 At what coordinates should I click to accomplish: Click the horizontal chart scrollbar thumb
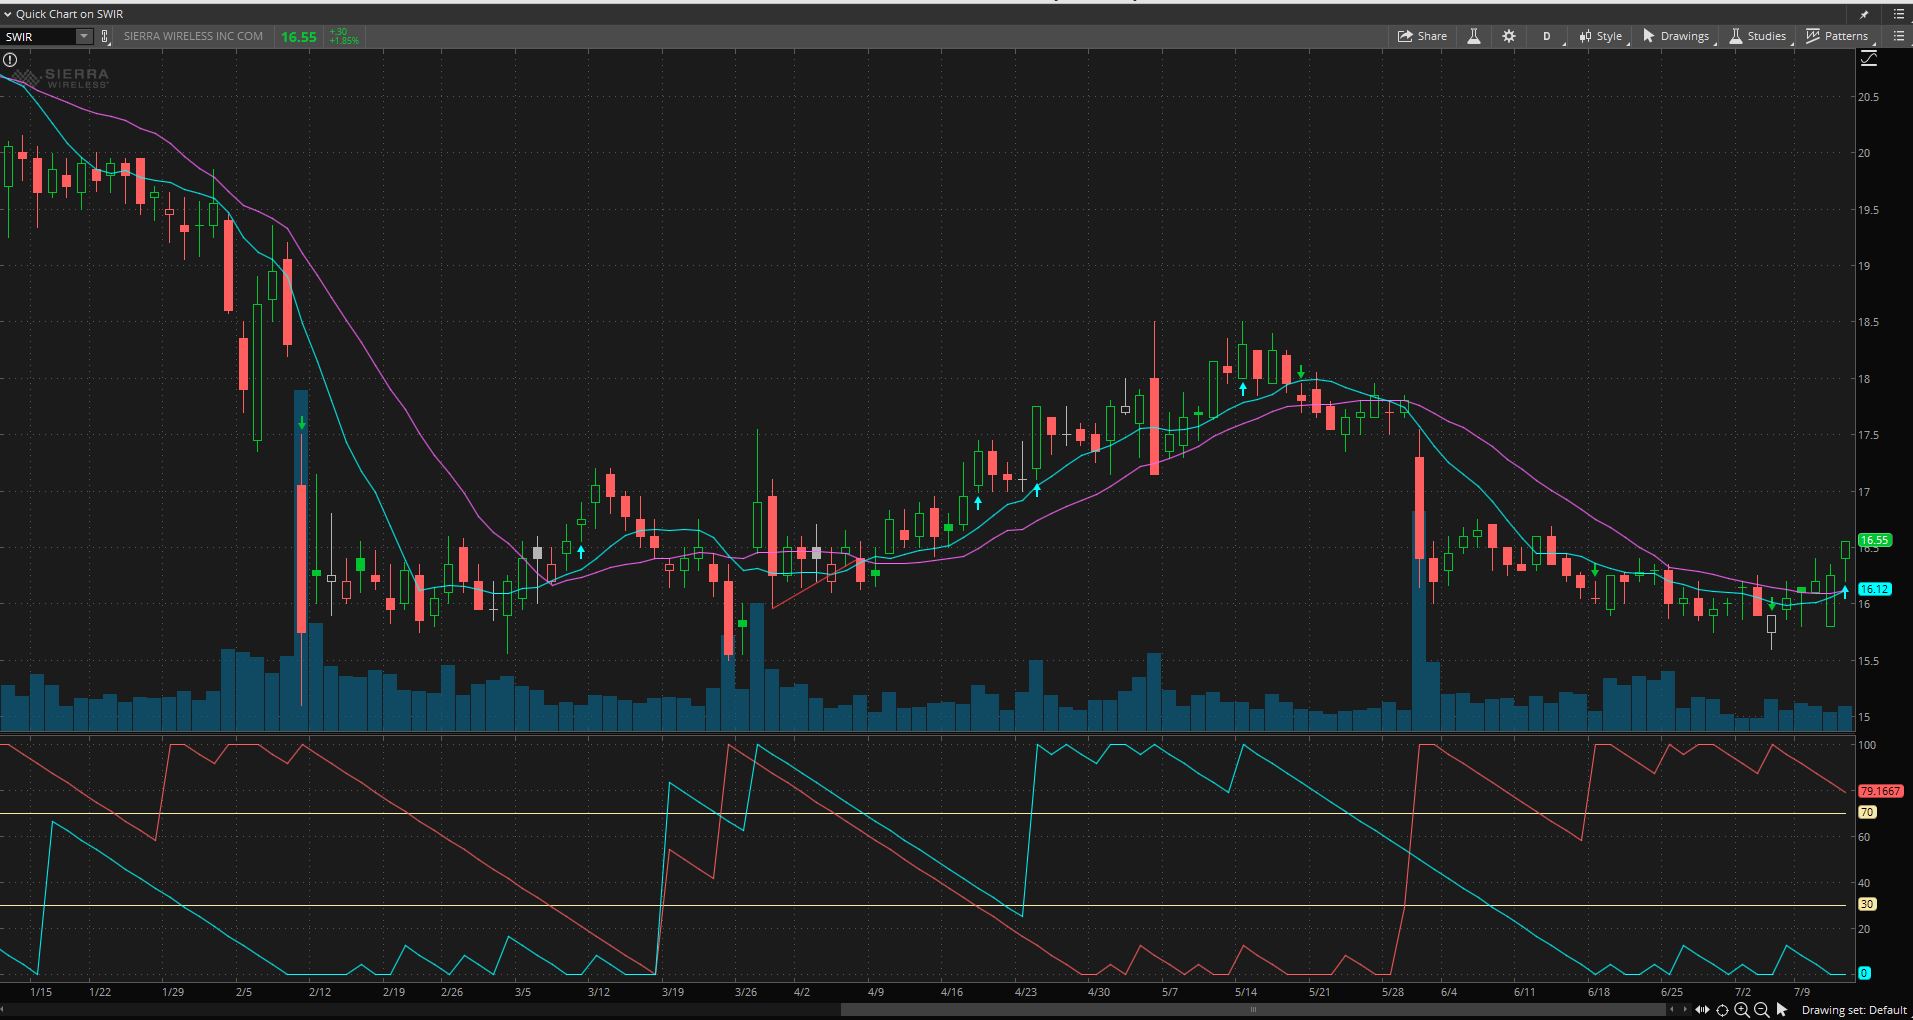pyautogui.click(x=1253, y=1009)
